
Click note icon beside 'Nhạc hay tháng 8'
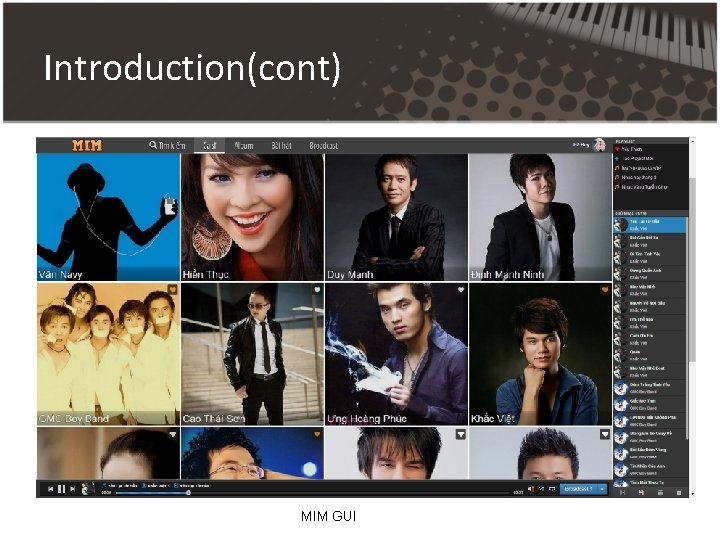(617, 177)
